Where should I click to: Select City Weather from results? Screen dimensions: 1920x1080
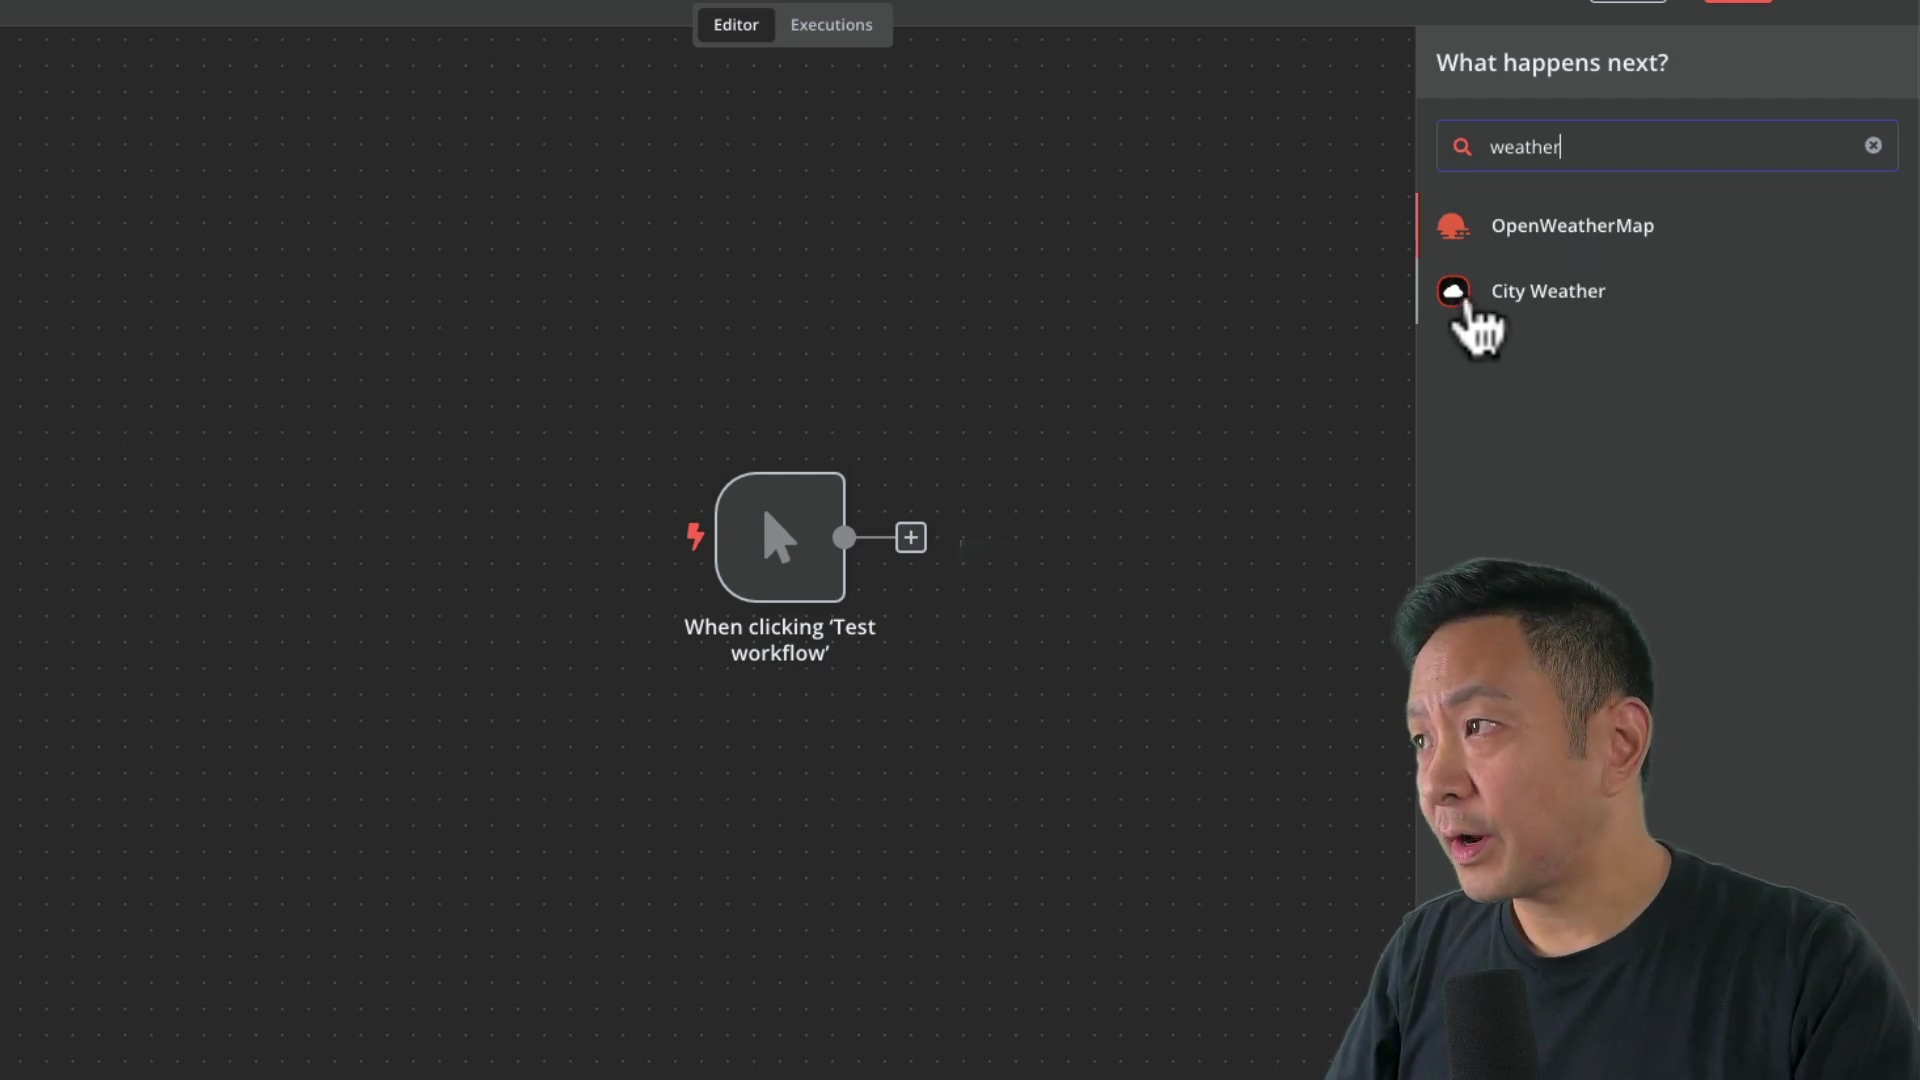[x=1667, y=291]
